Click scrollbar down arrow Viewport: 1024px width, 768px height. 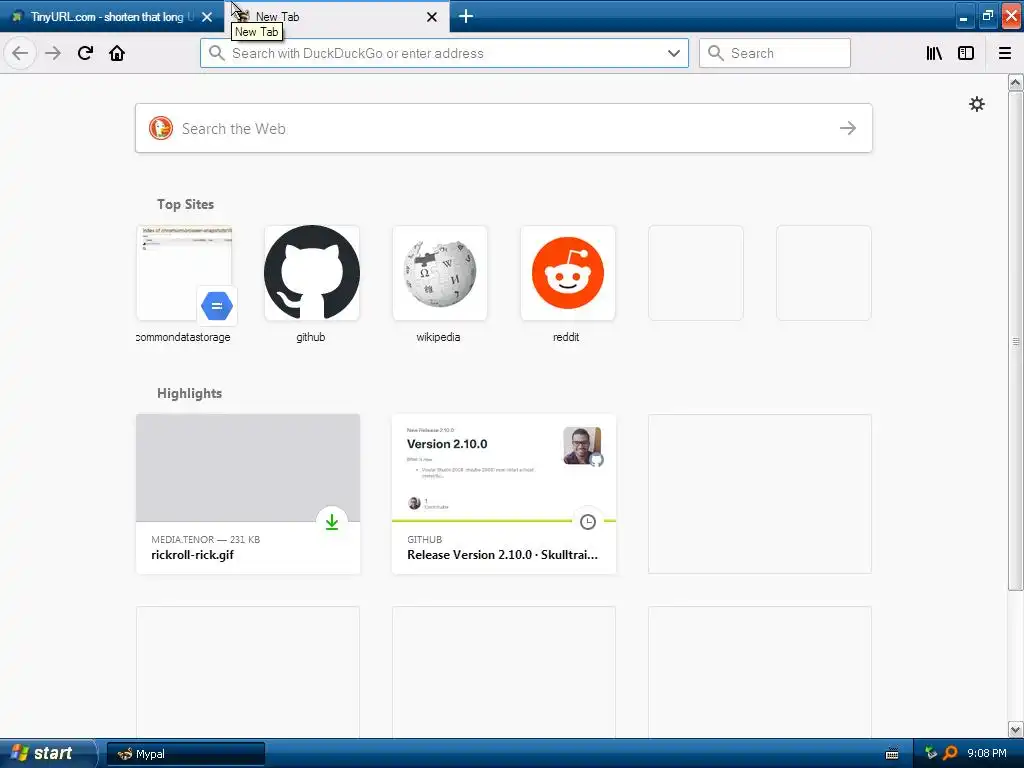click(x=1015, y=729)
